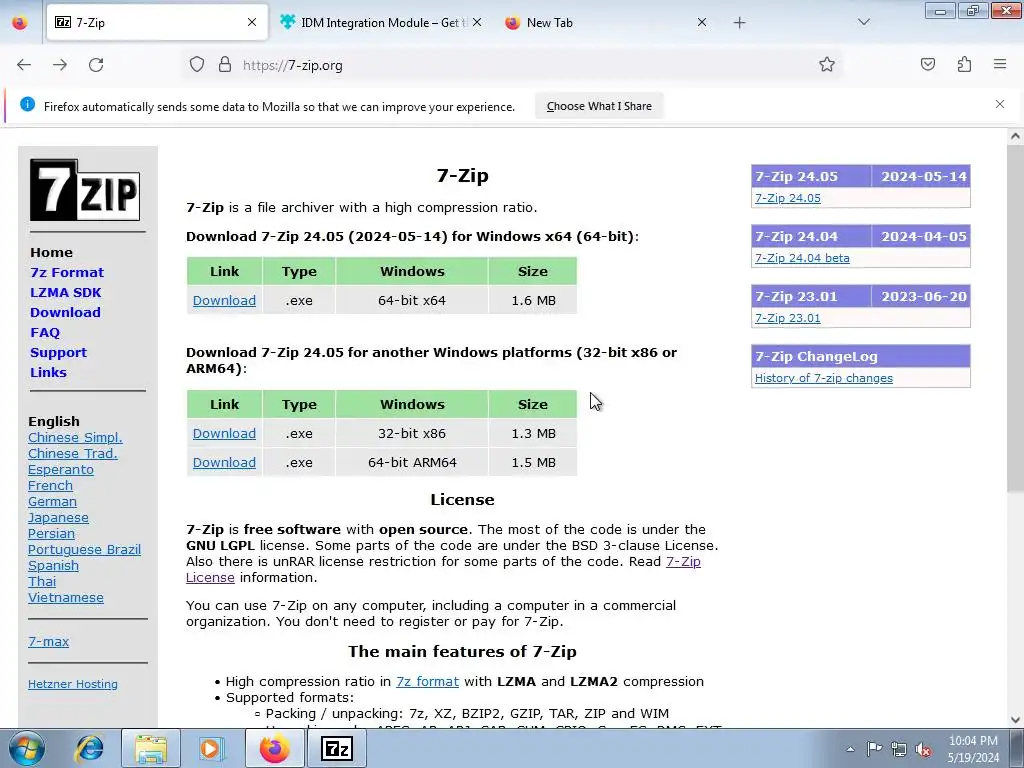Open the 7-Zip 24.04 beta link
The image size is (1024, 768).
tap(802, 258)
